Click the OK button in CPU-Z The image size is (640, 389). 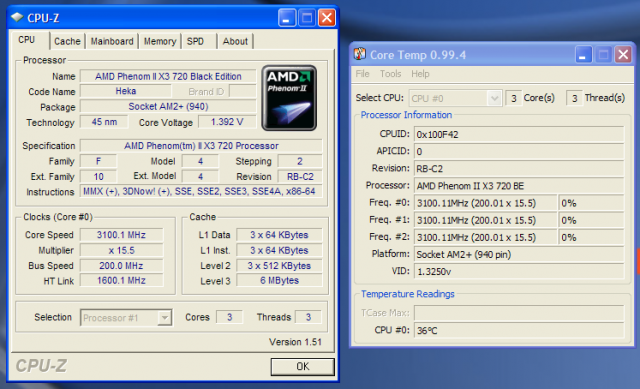[302, 367]
